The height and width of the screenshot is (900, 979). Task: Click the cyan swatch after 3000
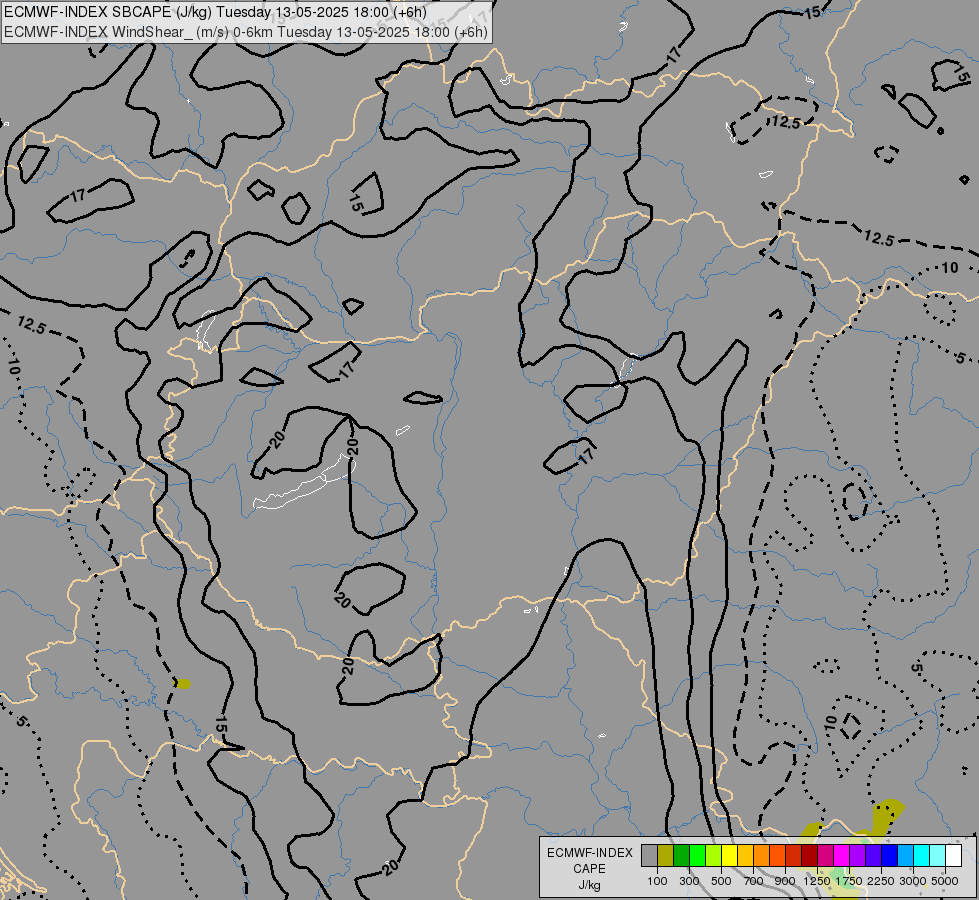[922, 856]
